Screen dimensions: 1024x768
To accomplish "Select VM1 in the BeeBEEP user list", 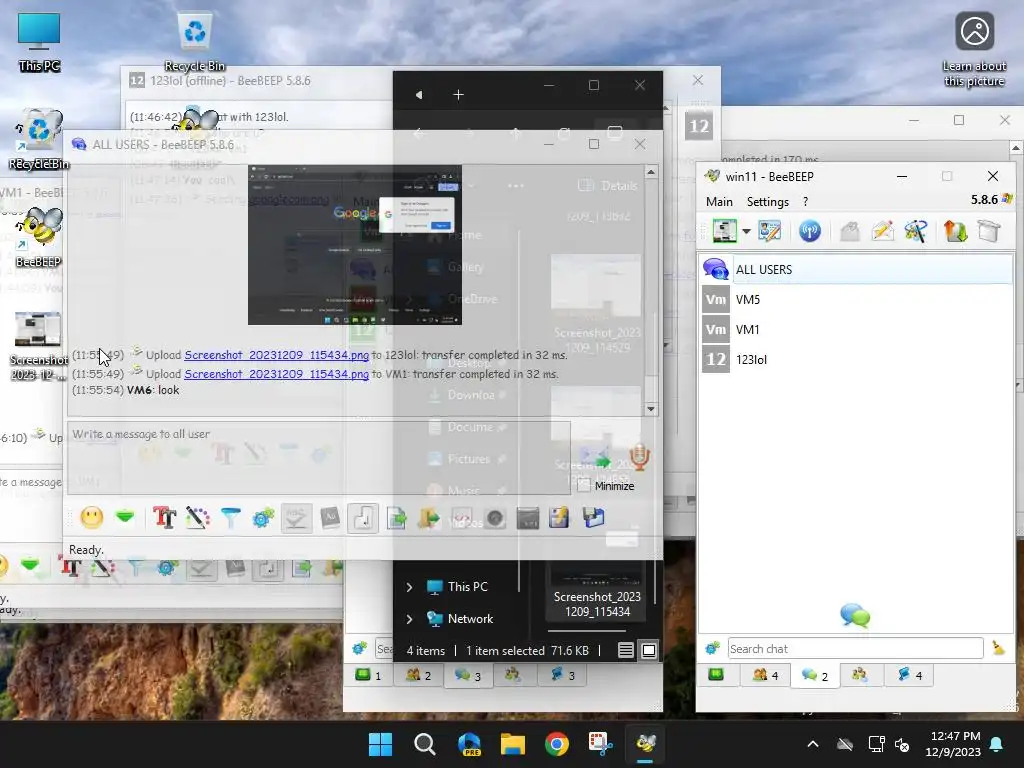I will 857,329.
